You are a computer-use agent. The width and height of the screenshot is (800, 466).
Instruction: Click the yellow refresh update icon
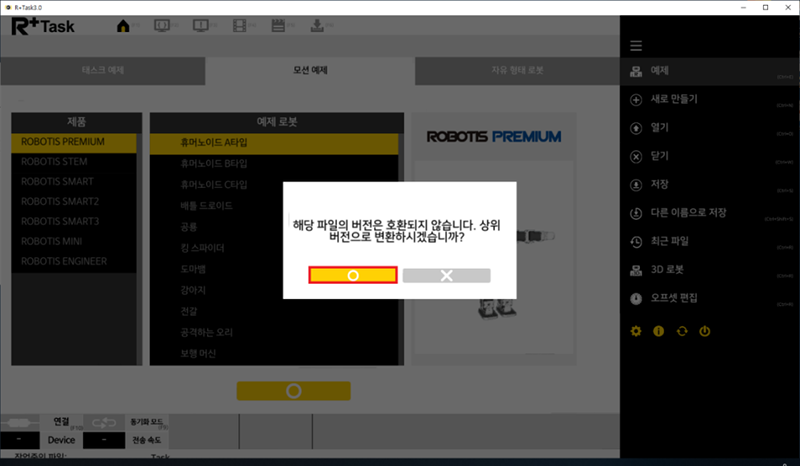681,331
